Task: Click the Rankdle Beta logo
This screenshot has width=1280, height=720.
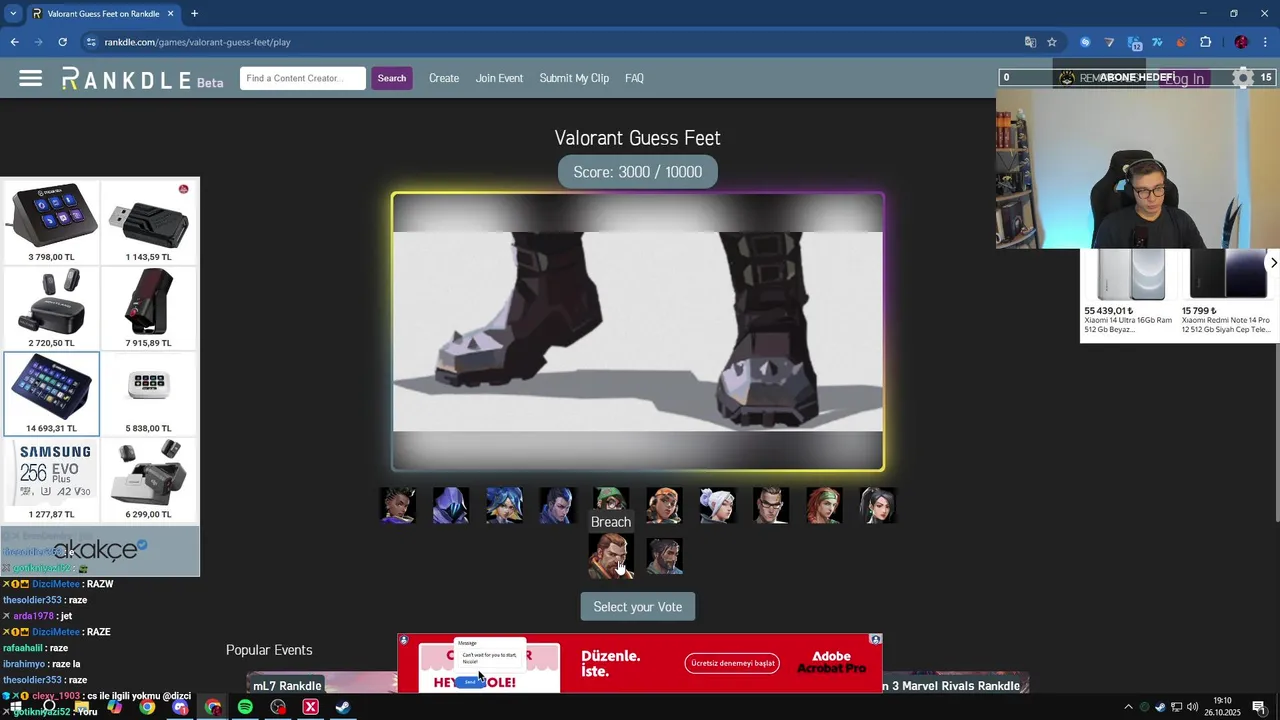Action: [142, 79]
